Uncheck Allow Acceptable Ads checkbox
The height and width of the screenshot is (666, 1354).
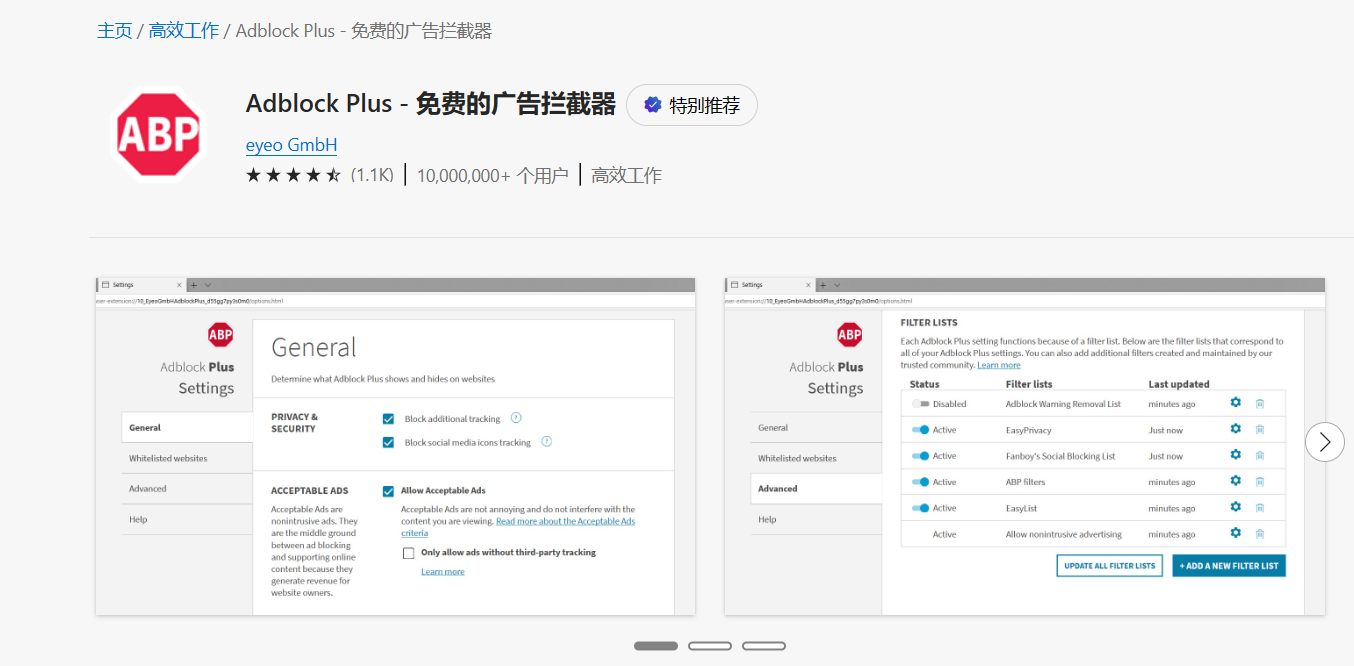[388, 491]
